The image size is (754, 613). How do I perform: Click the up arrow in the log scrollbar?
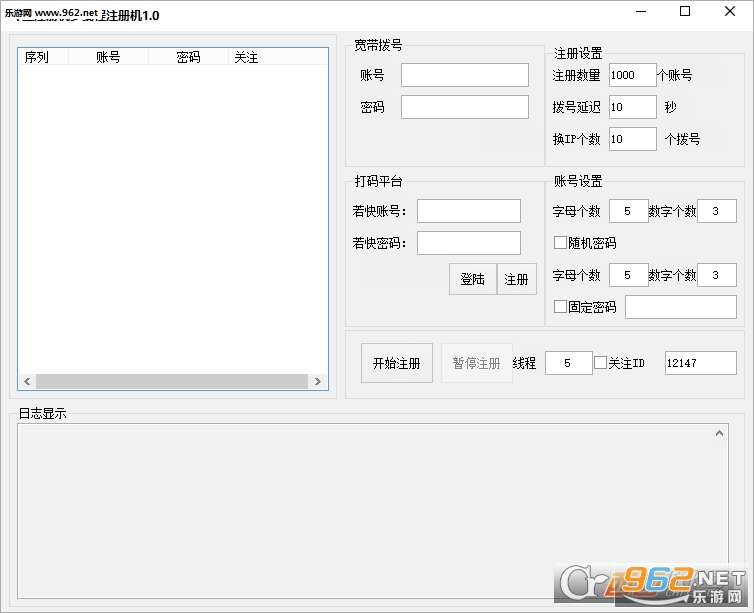click(x=719, y=433)
